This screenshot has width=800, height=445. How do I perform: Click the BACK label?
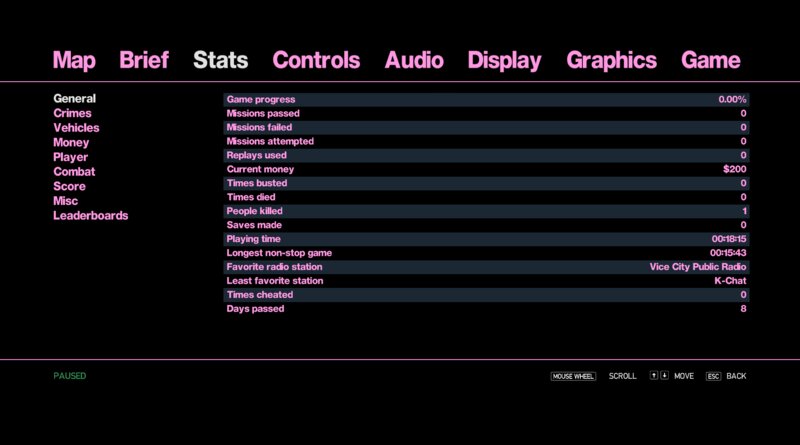coord(736,376)
